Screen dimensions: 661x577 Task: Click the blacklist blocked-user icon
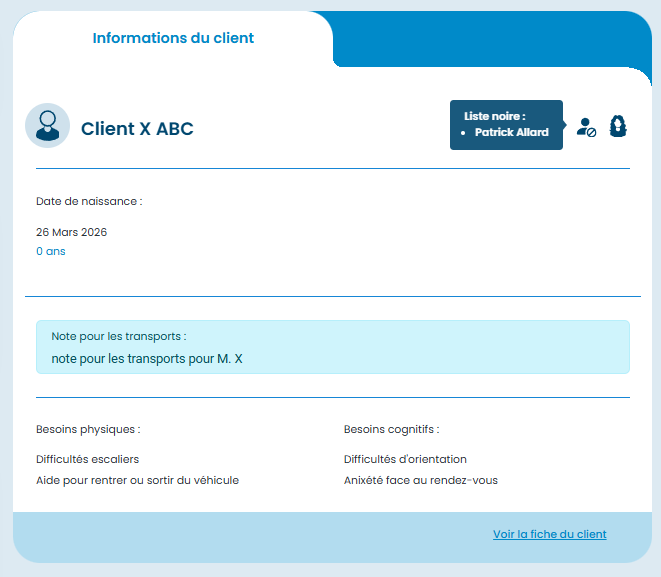[587, 127]
